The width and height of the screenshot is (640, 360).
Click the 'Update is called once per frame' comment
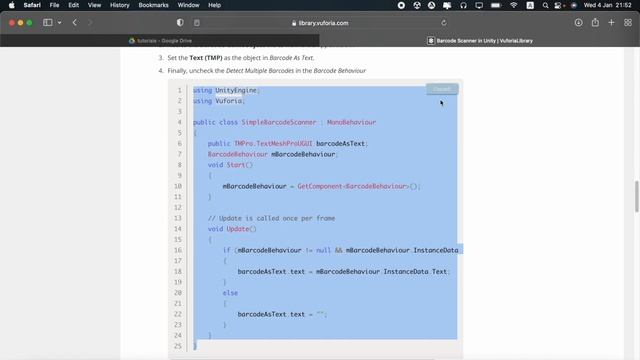click(x=271, y=218)
